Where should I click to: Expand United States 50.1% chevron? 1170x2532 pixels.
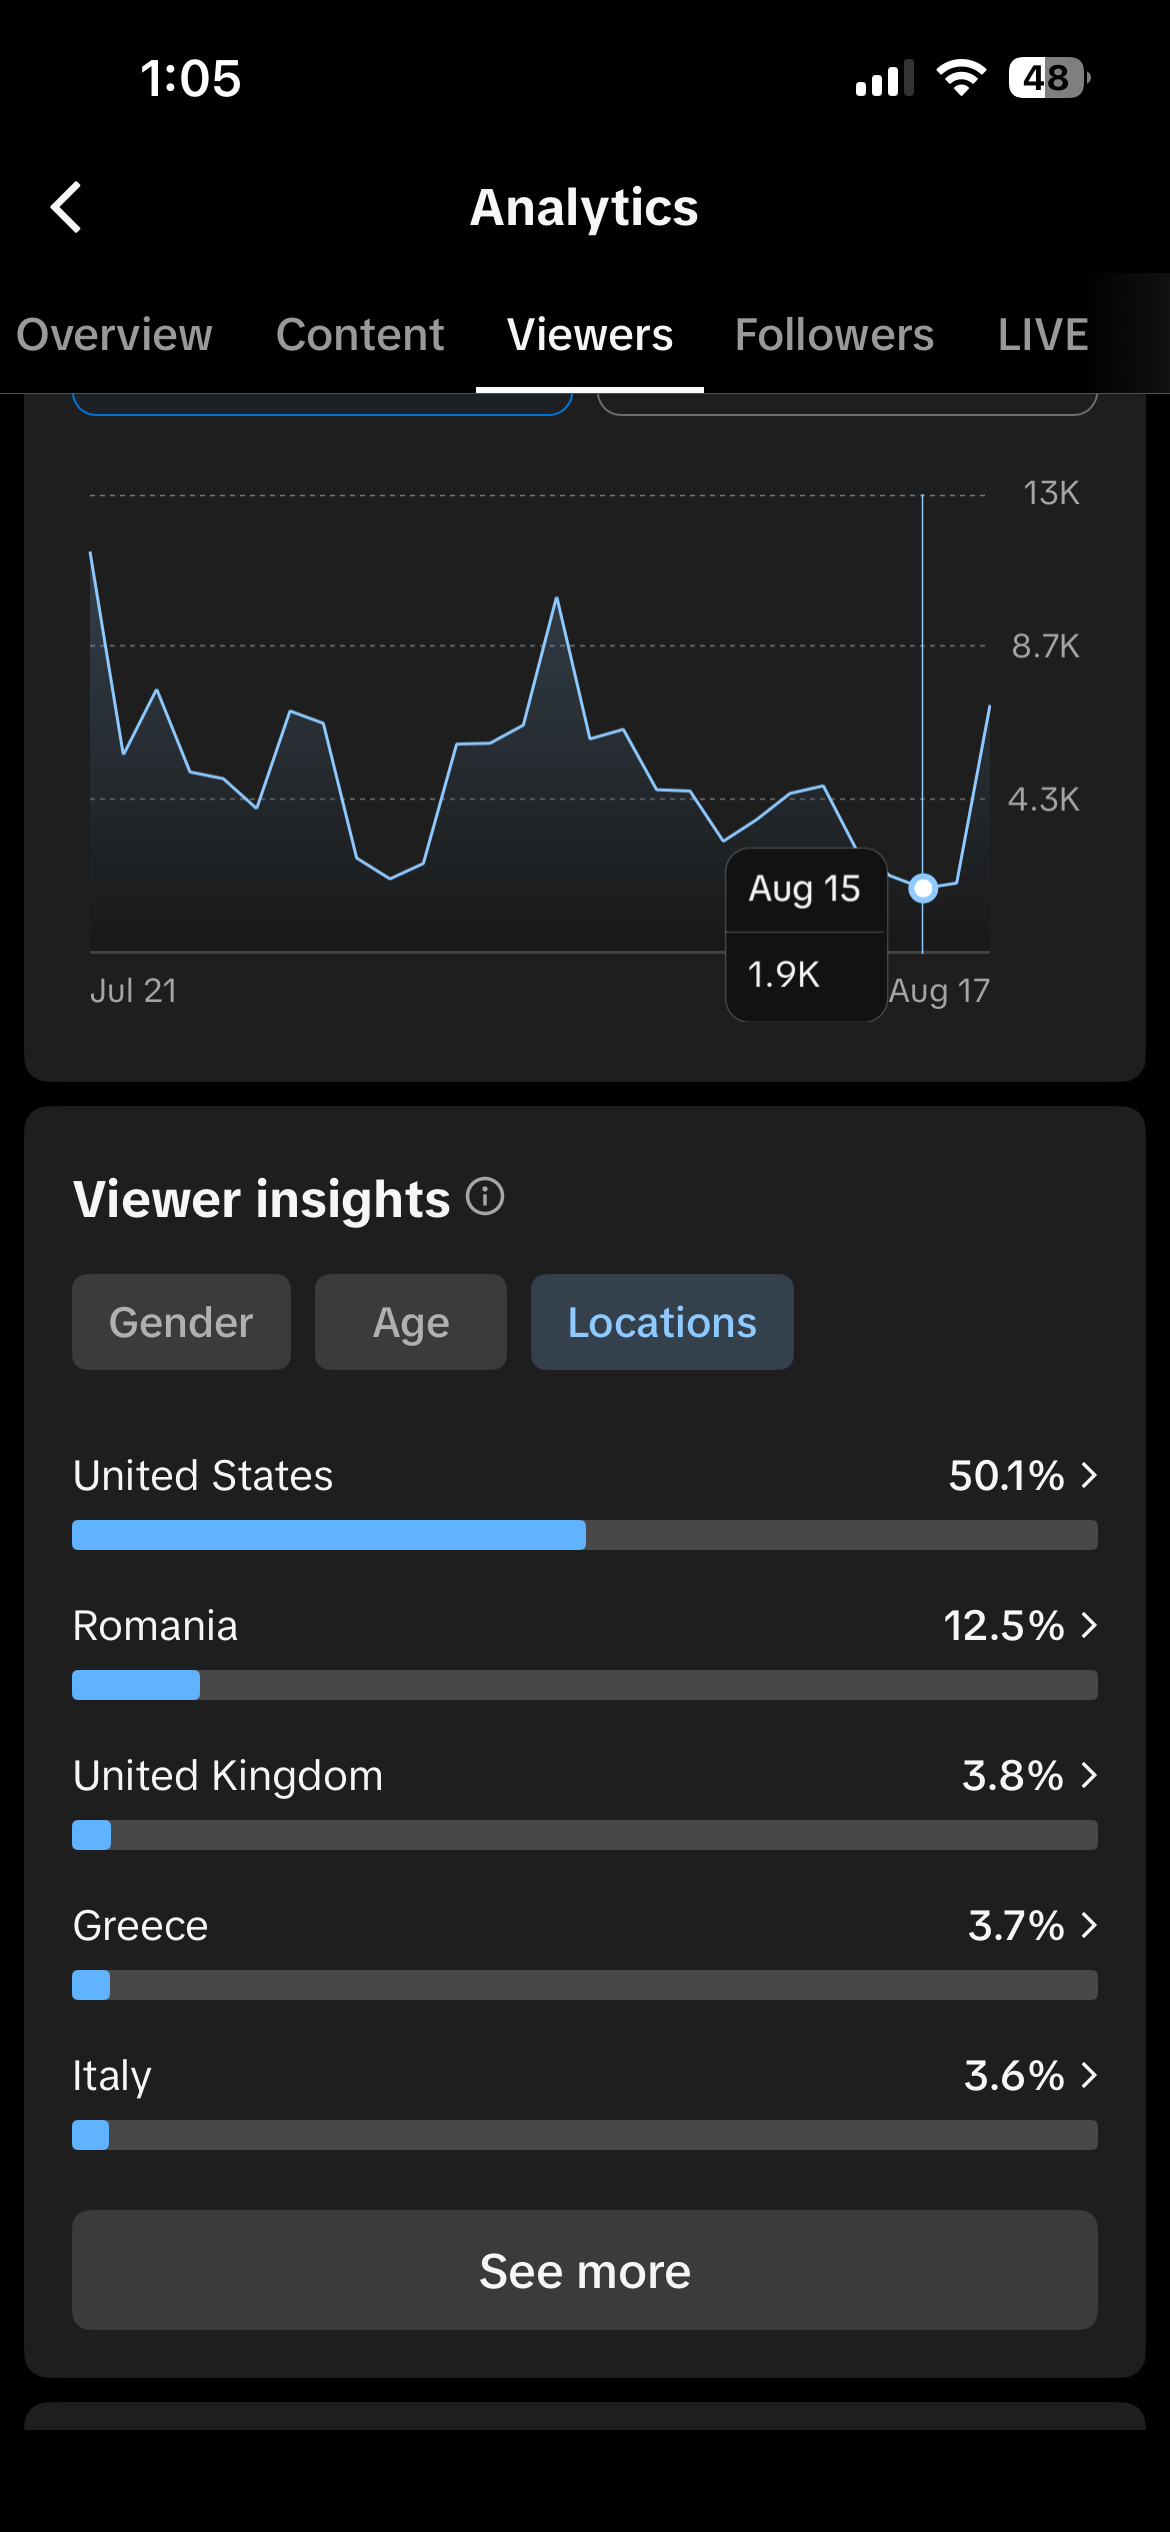[x=1090, y=1475]
